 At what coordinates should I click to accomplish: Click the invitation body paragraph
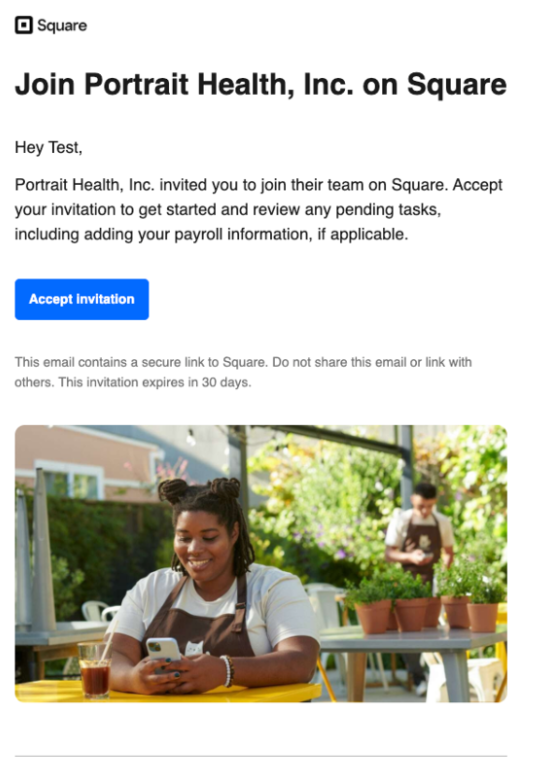tap(258, 210)
